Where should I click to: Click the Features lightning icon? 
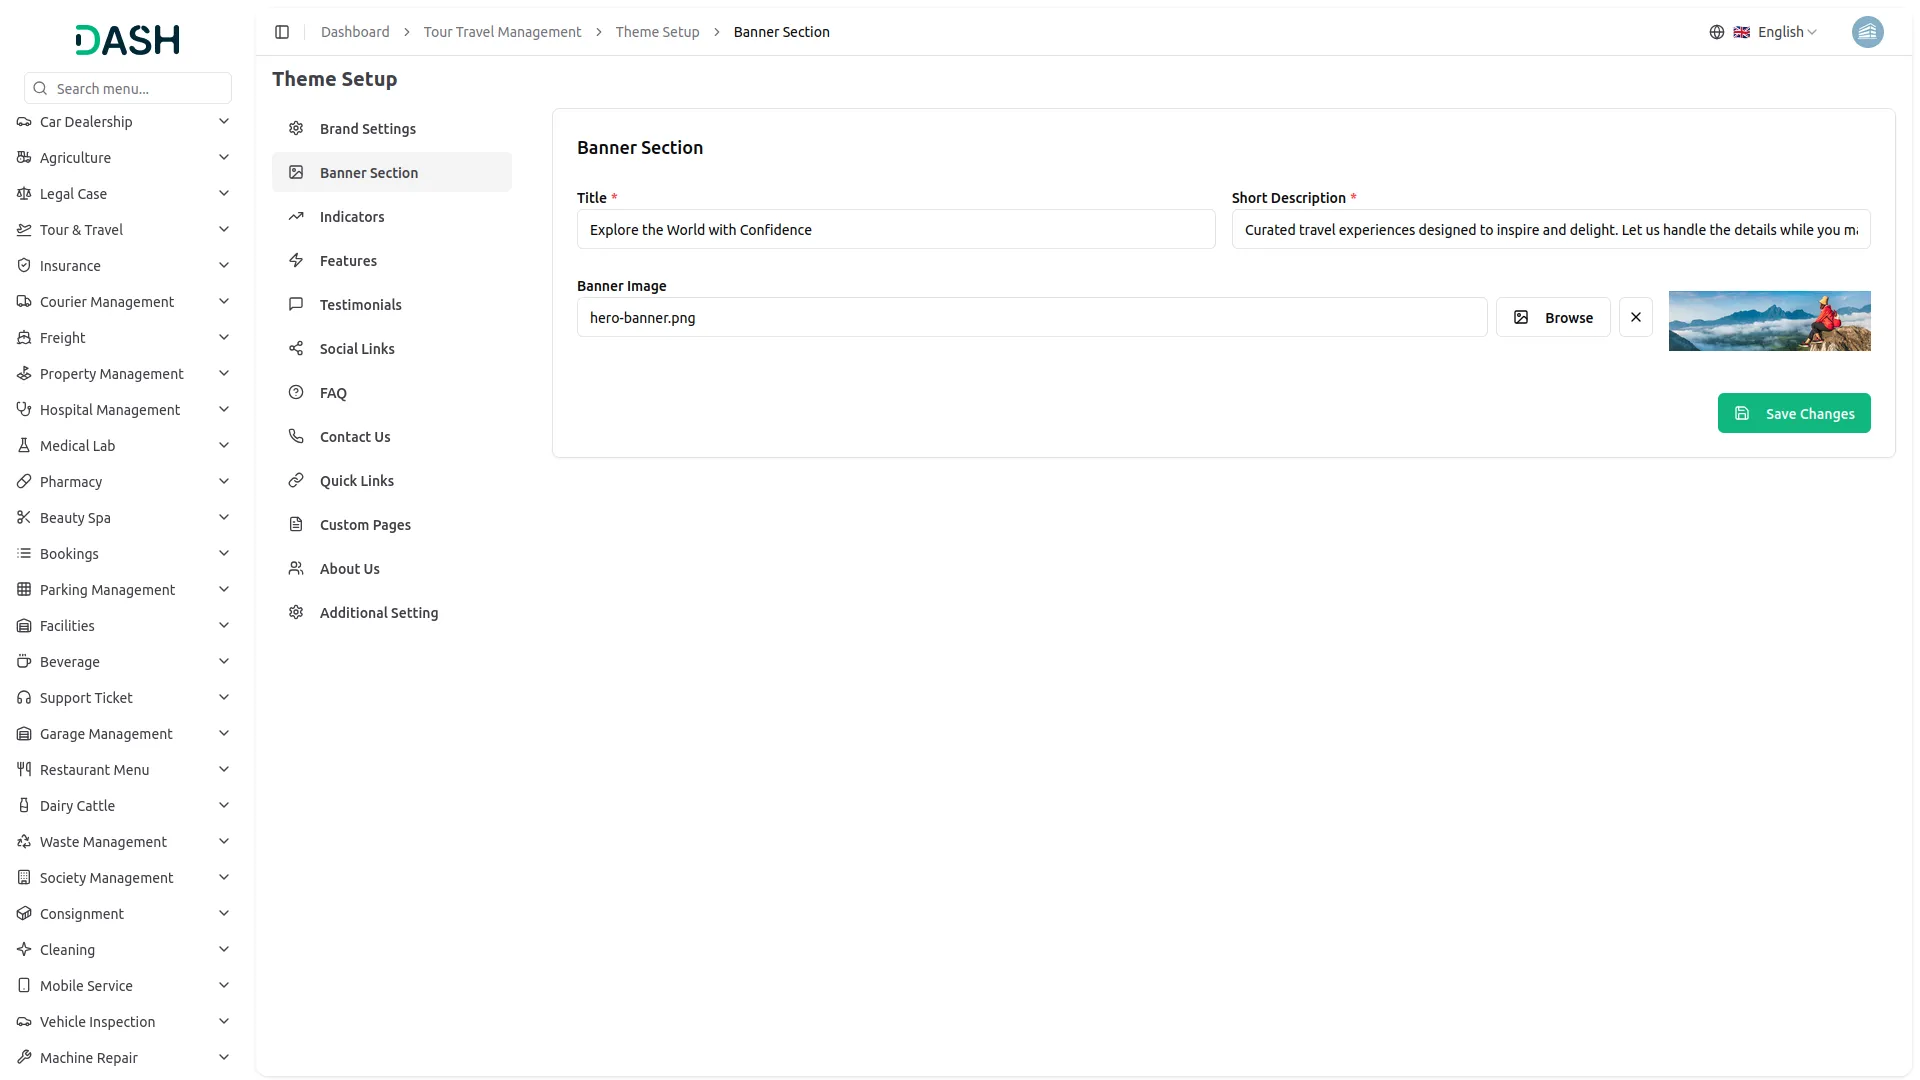[296, 261]
